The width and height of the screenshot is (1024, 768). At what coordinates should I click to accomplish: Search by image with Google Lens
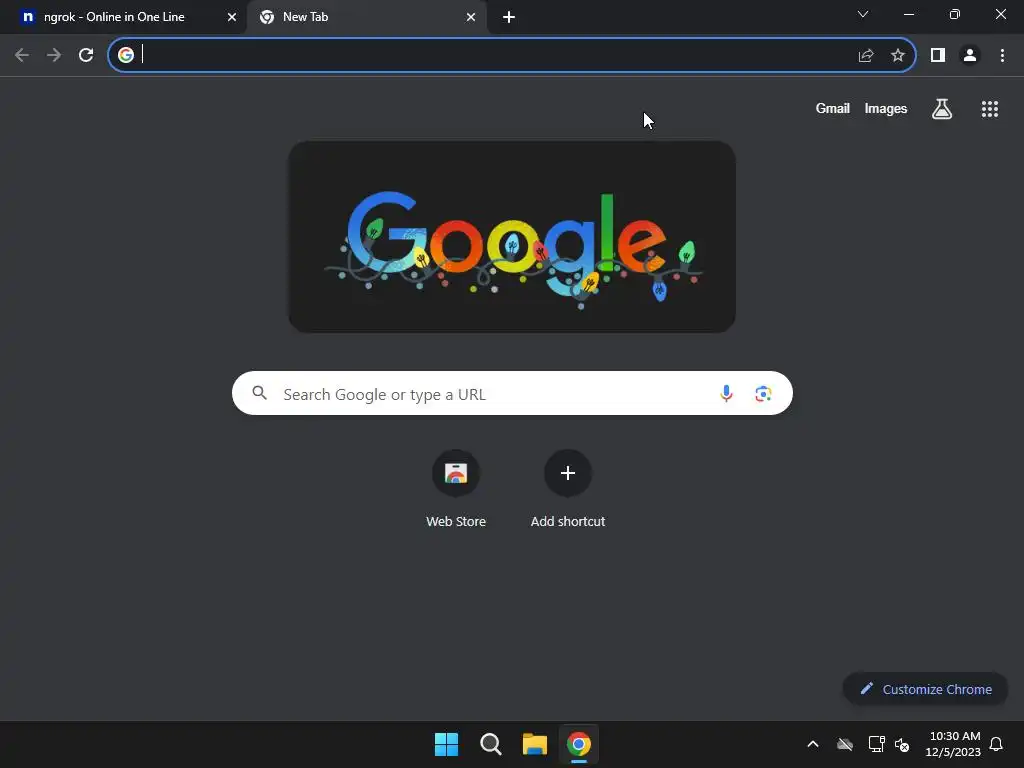[x=763, y=394]
